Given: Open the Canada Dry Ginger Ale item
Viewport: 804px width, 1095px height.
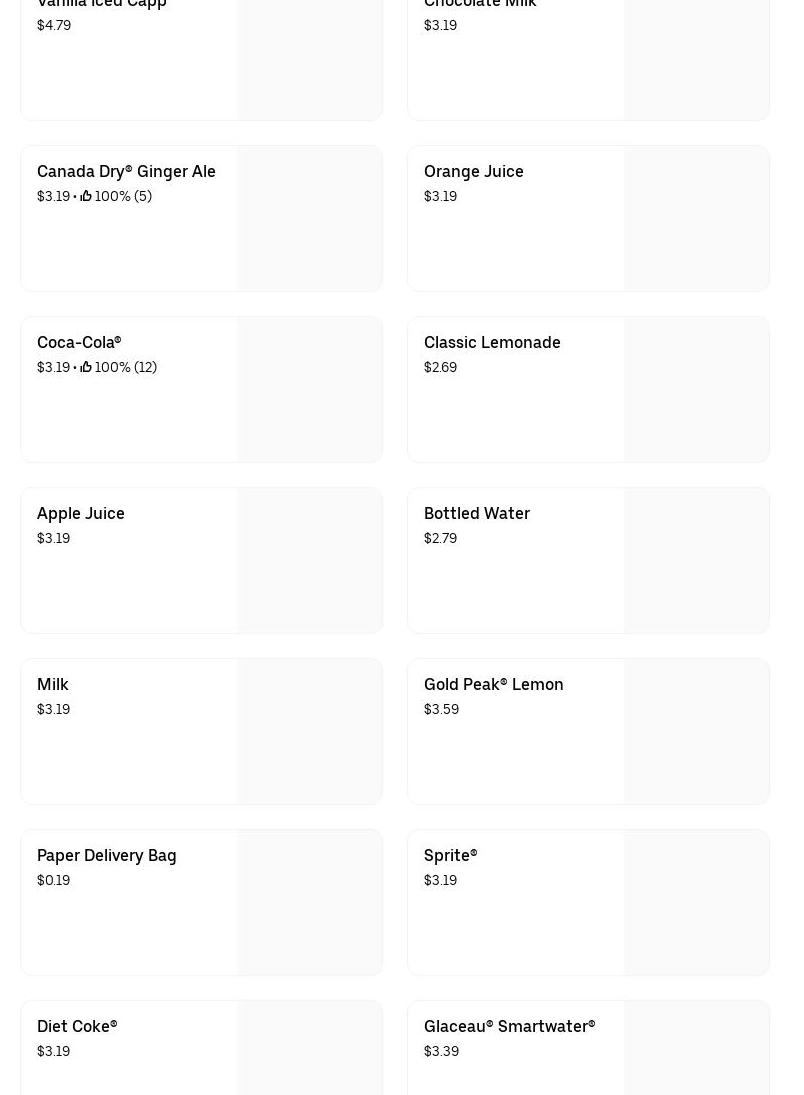Looking at the screenshot, I should pos(126,171).
